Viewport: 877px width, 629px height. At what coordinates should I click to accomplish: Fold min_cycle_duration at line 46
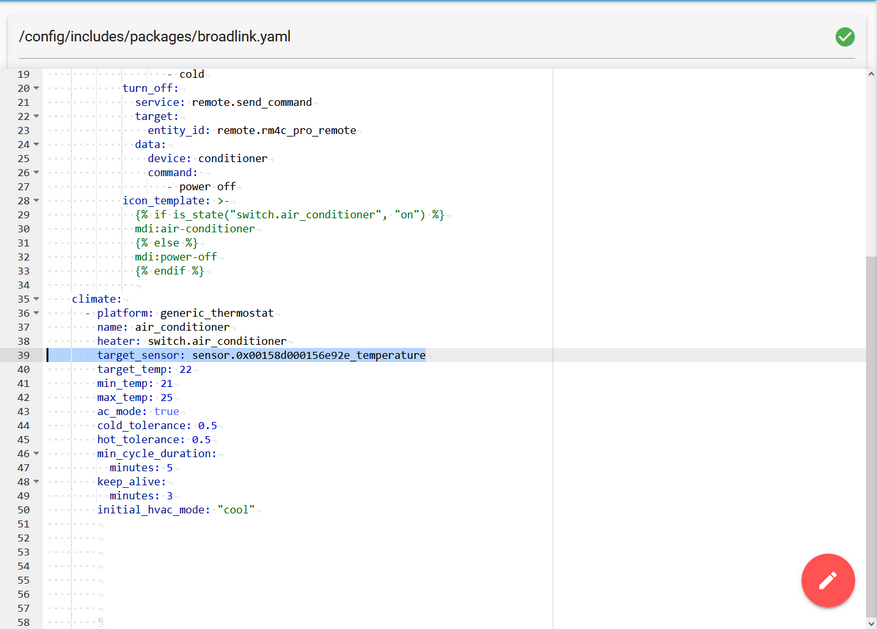(36, 453)
